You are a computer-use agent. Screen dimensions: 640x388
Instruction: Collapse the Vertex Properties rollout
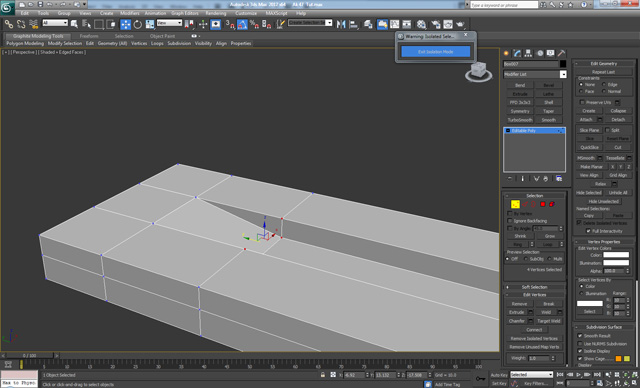[604, 242]
